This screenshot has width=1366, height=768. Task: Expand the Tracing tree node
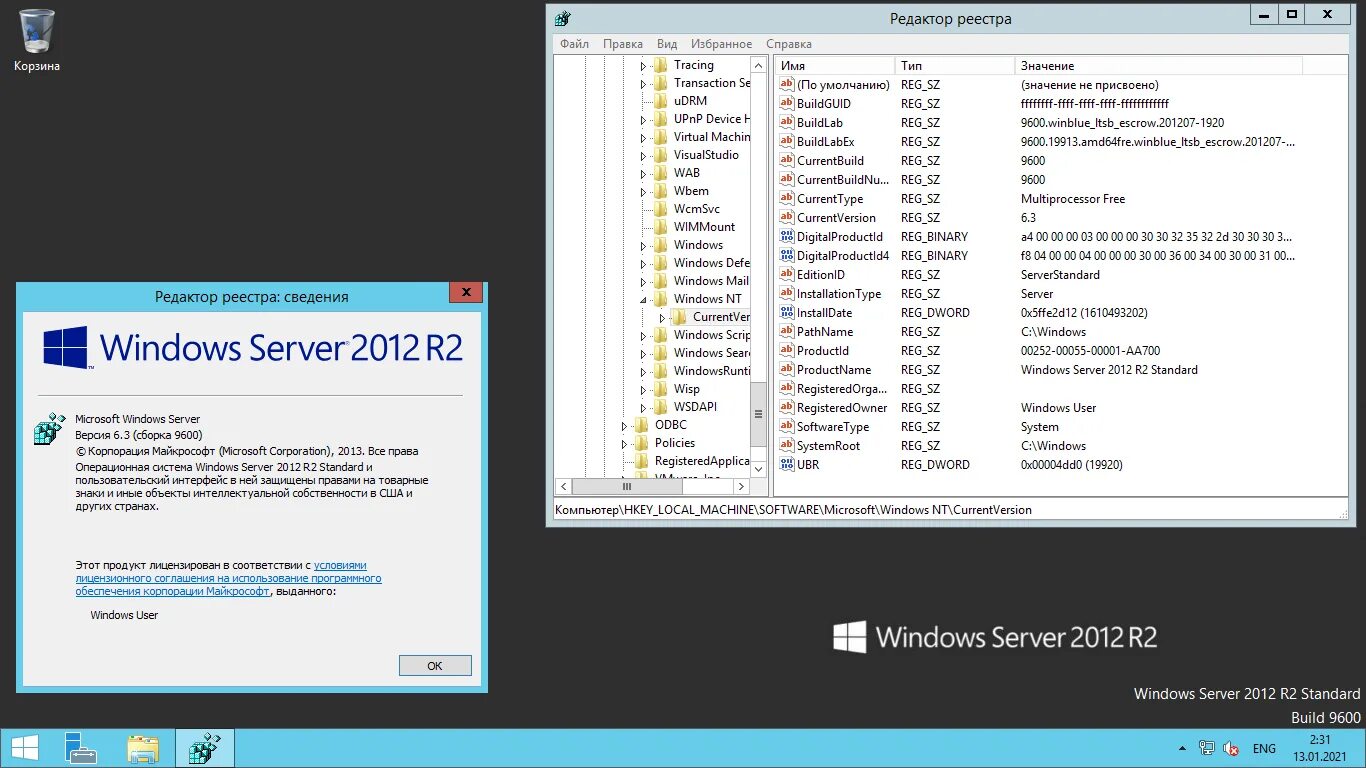pos(644,65)
